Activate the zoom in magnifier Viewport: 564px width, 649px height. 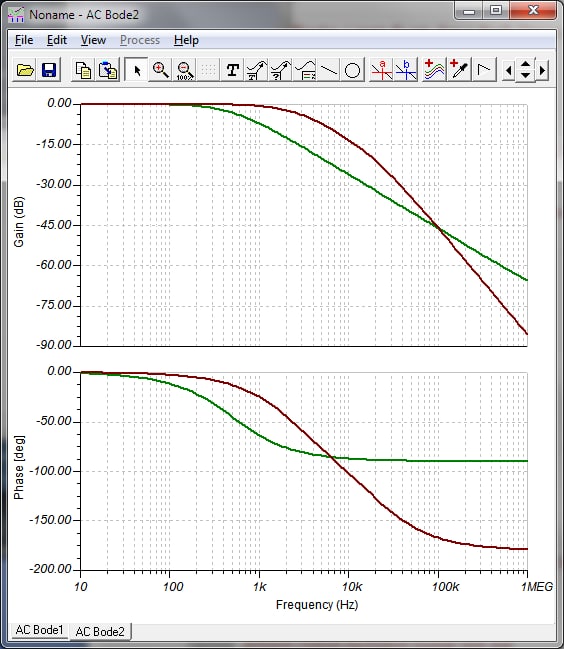coord(160,70)
